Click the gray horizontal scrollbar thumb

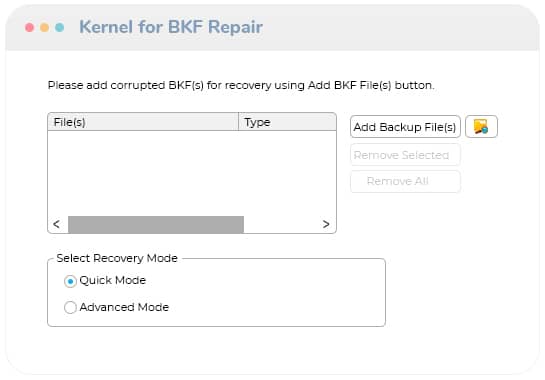(x=156, y=224)
